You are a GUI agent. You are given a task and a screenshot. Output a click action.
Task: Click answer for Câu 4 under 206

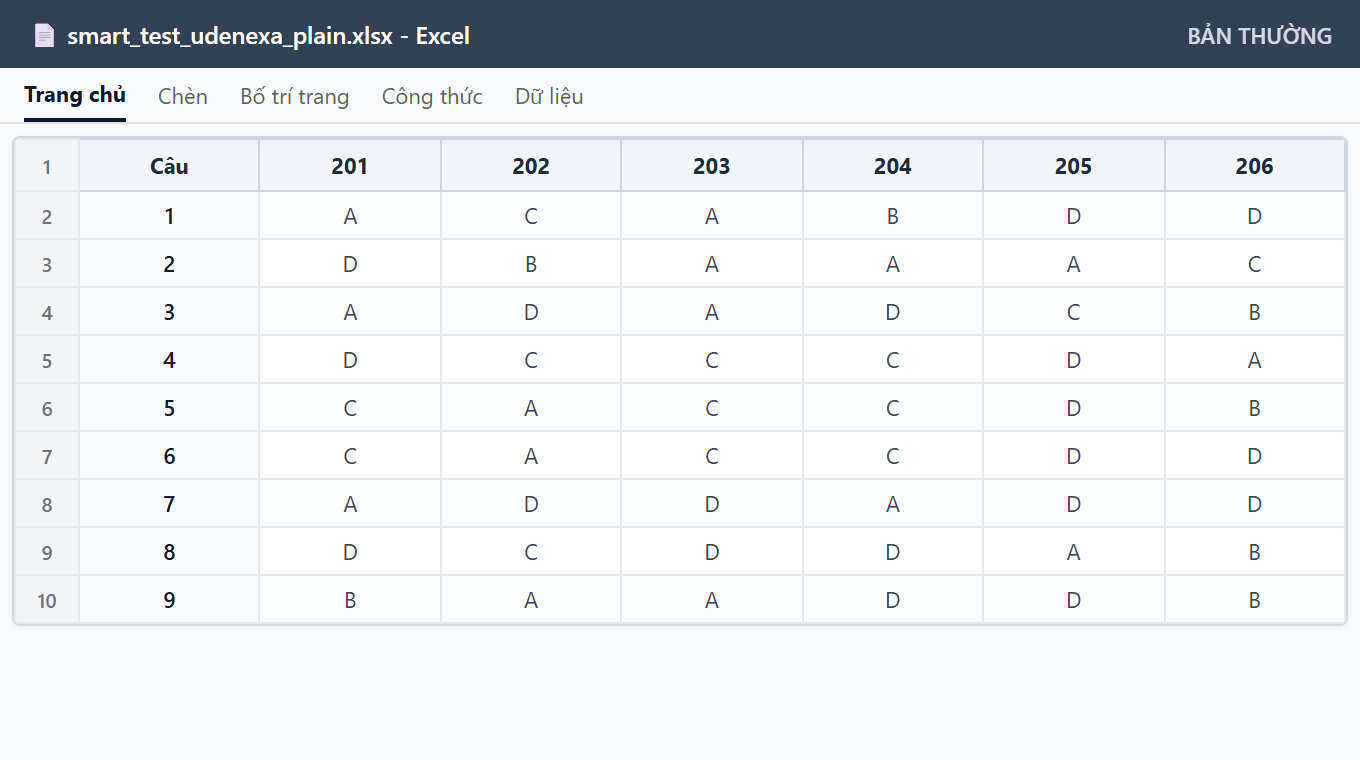1255,360
